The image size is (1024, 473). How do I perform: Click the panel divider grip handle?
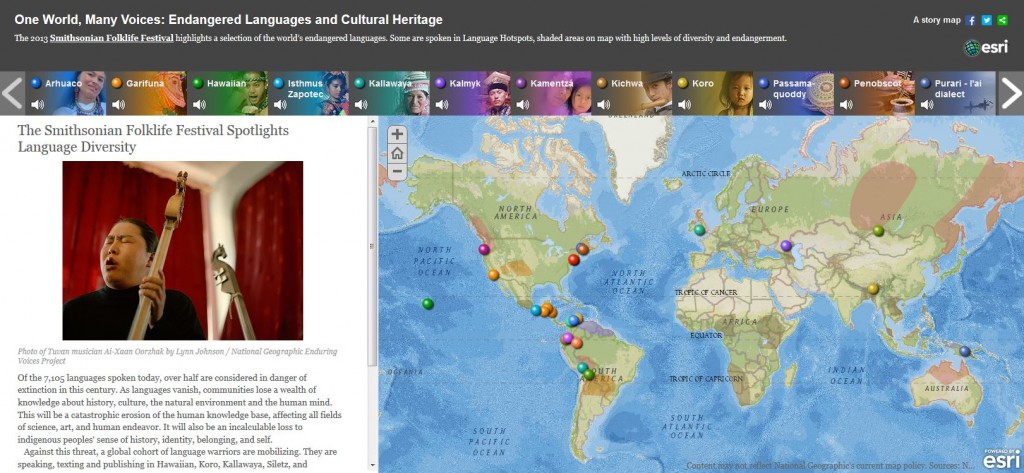(x=372, y=246)
